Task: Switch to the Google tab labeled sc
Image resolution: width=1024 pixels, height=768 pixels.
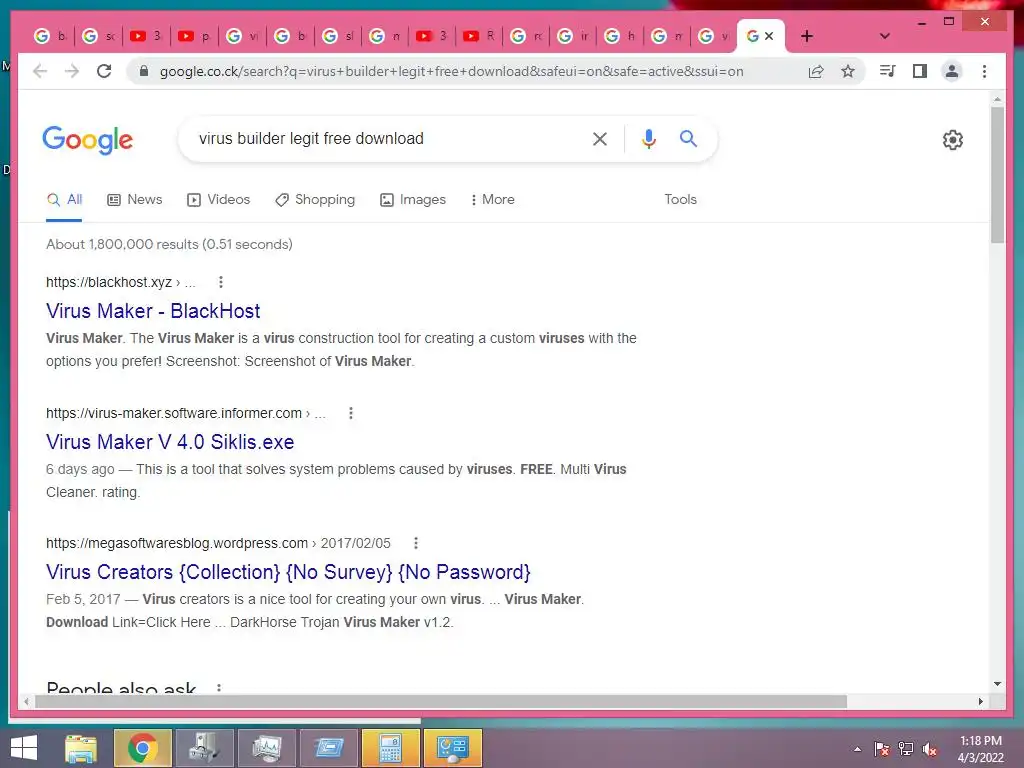Action: (99, 37)
